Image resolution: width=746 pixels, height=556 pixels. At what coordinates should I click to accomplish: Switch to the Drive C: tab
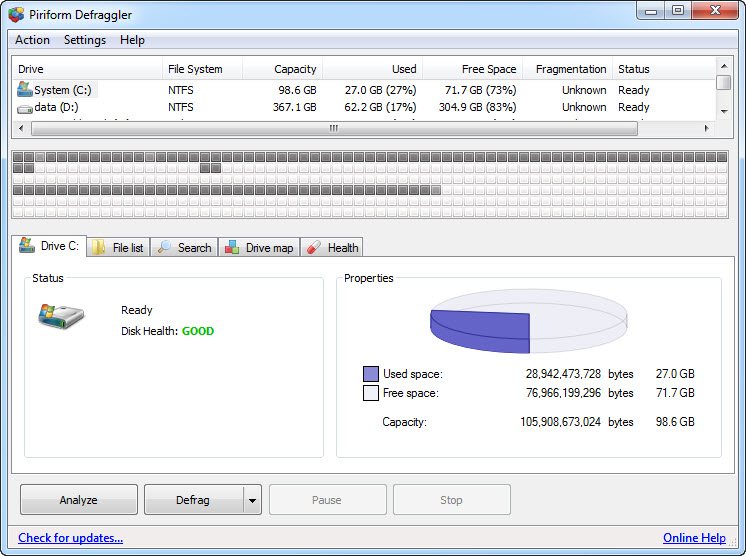click(50, 246)
